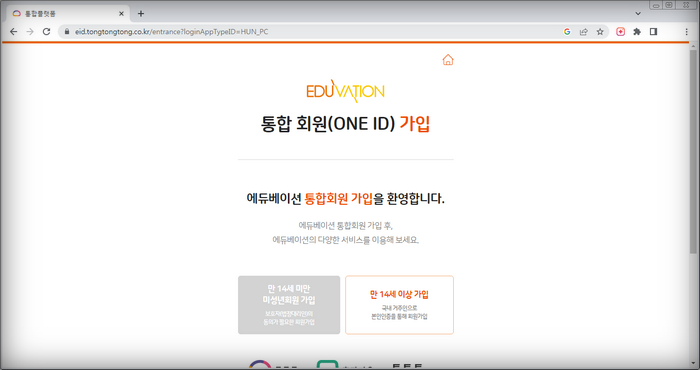Click 에듀베이션 통합회원 가입을 환영합니다 text
The image size is (700, 370).
click(x=345, y=198)
